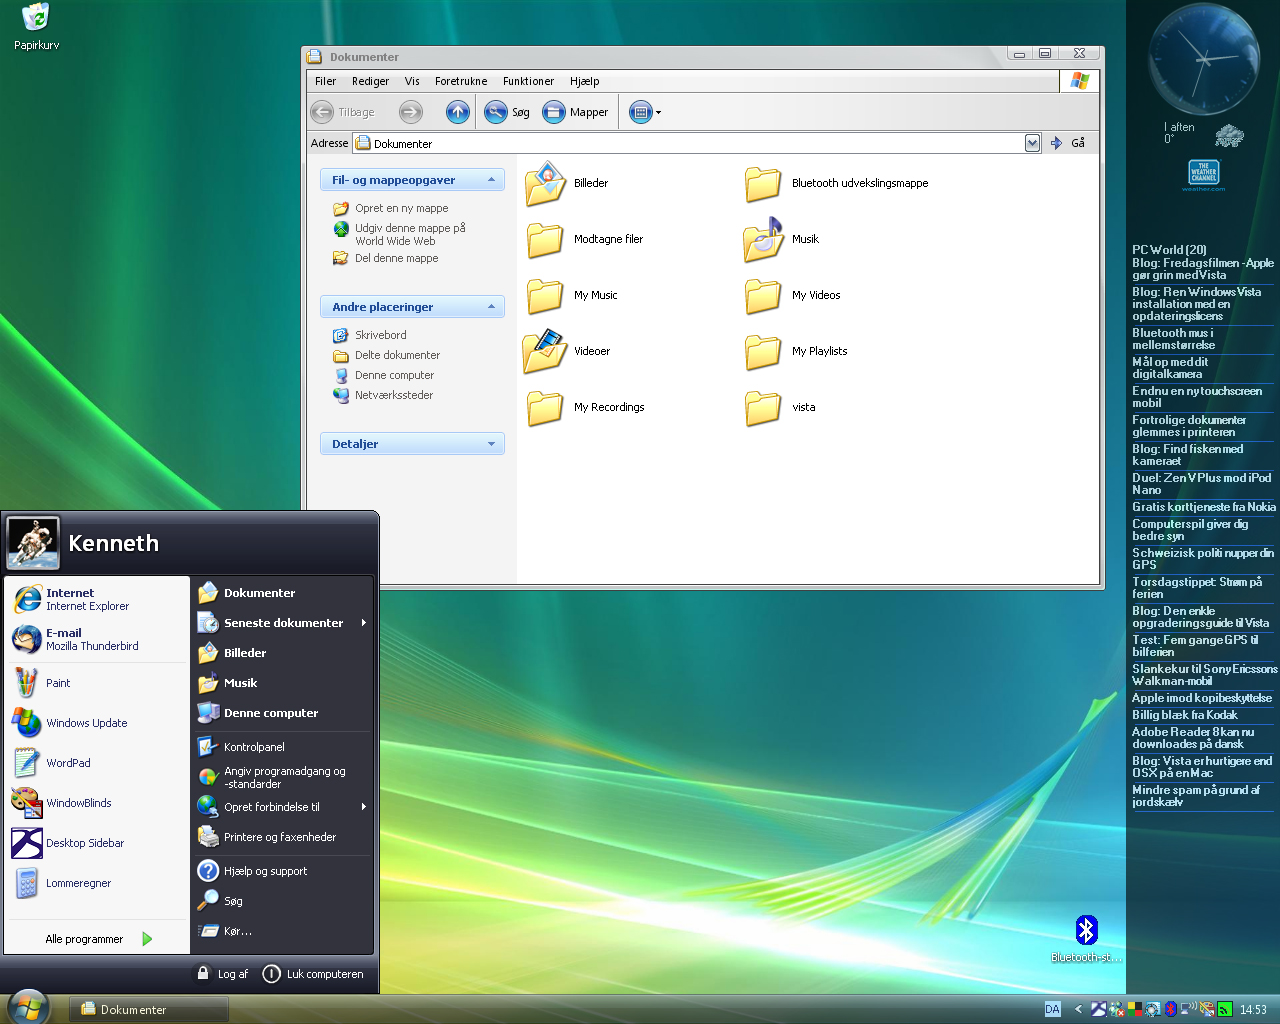Collapse the Fil- og mappeopgaver panel
This screenshot has height=1024, width=1280.
(491, 180)
